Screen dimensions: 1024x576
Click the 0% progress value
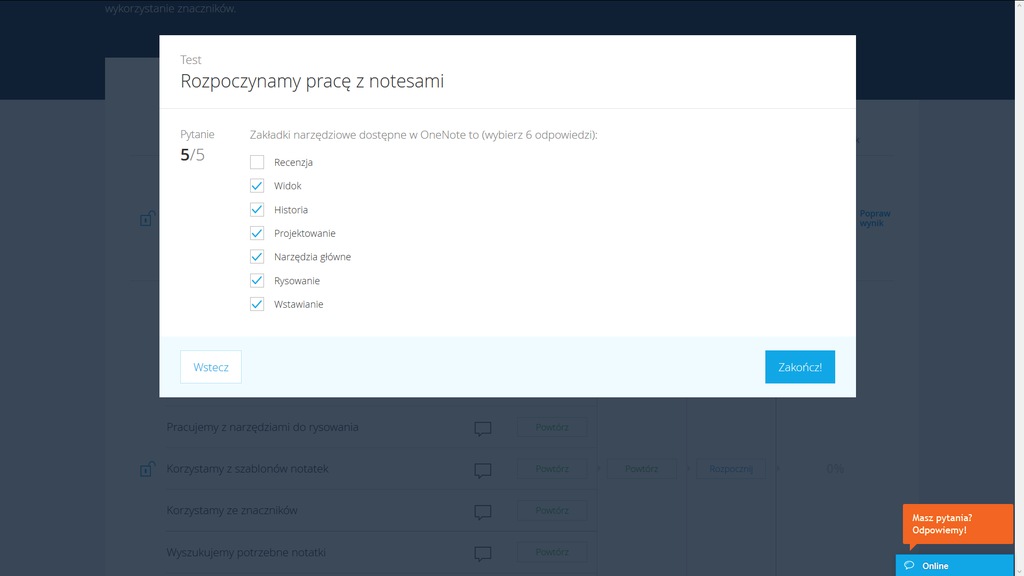click(x=835, y=469)
